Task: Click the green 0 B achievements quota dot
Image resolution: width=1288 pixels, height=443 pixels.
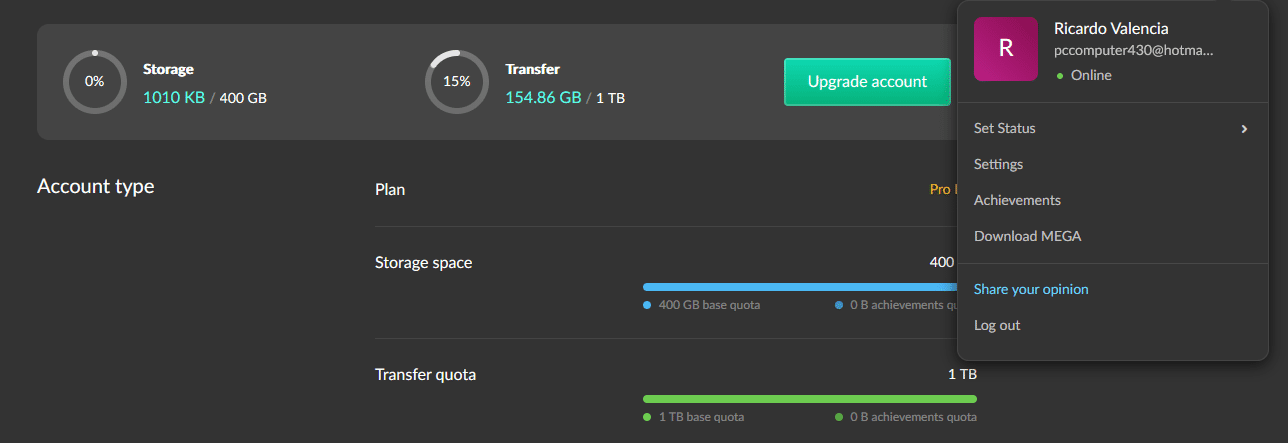Action: coord(839,417)
